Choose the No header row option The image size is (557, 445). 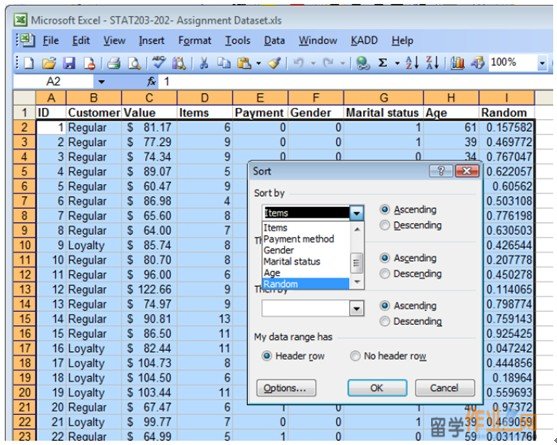click(388, 356)
